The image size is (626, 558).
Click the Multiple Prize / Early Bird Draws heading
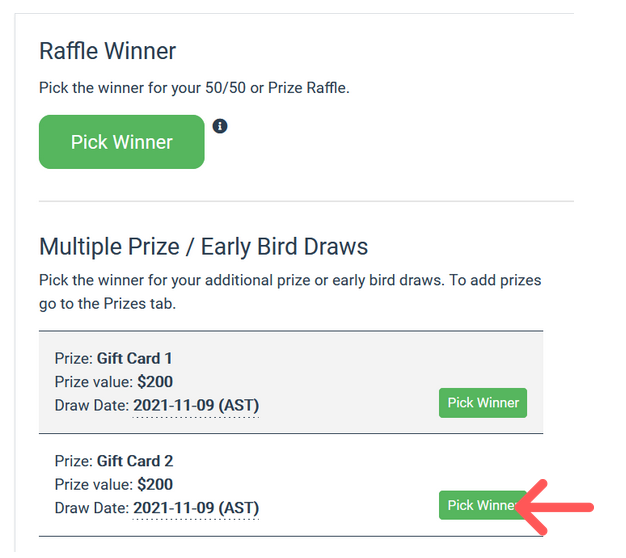pos(203,246)
